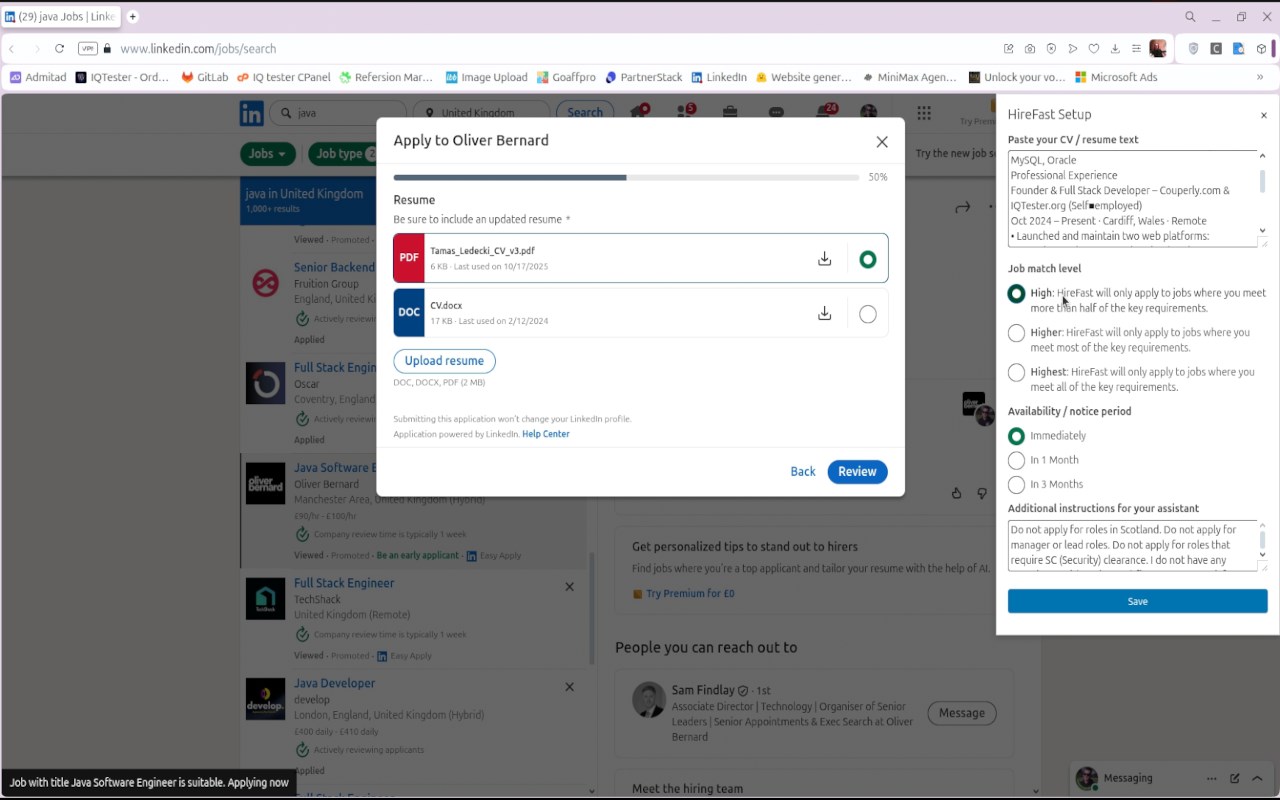The width and height of the screenshot is (1280, 800).
Task: Reload the page with browser refresh icon
Action: point(59,48)
